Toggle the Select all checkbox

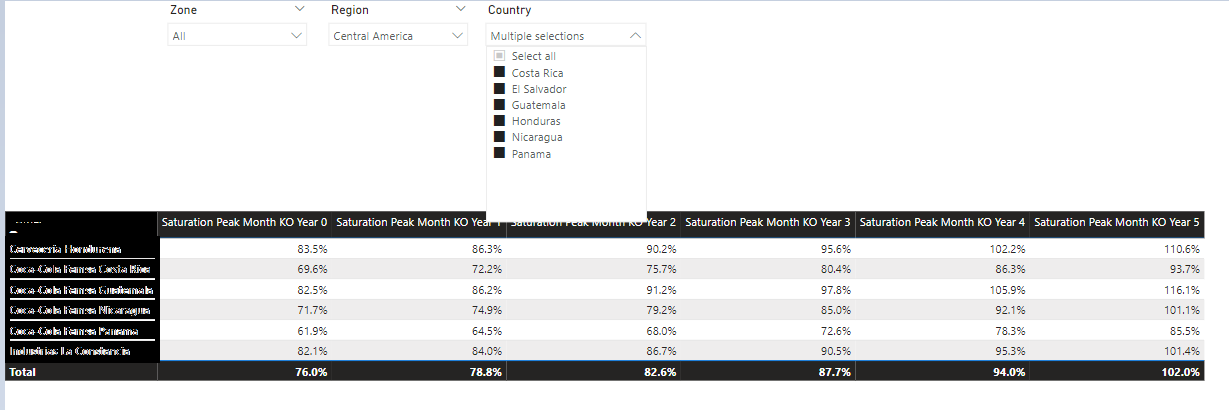tap(500, 57)
